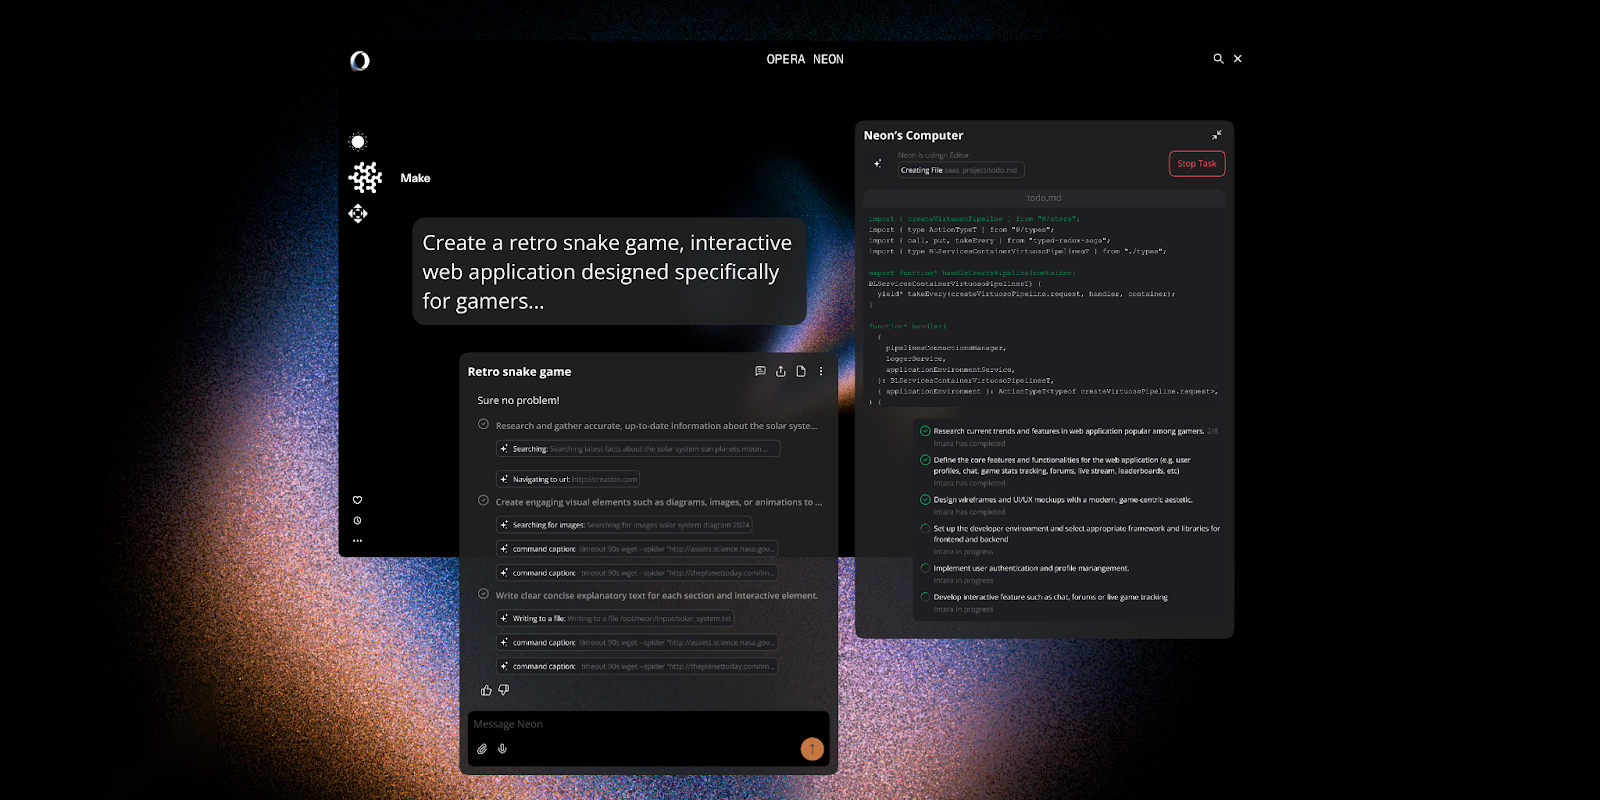Open the three-dot menu in Retro snake game
This screenshot has height=800, width=1600.
(821, 371)
